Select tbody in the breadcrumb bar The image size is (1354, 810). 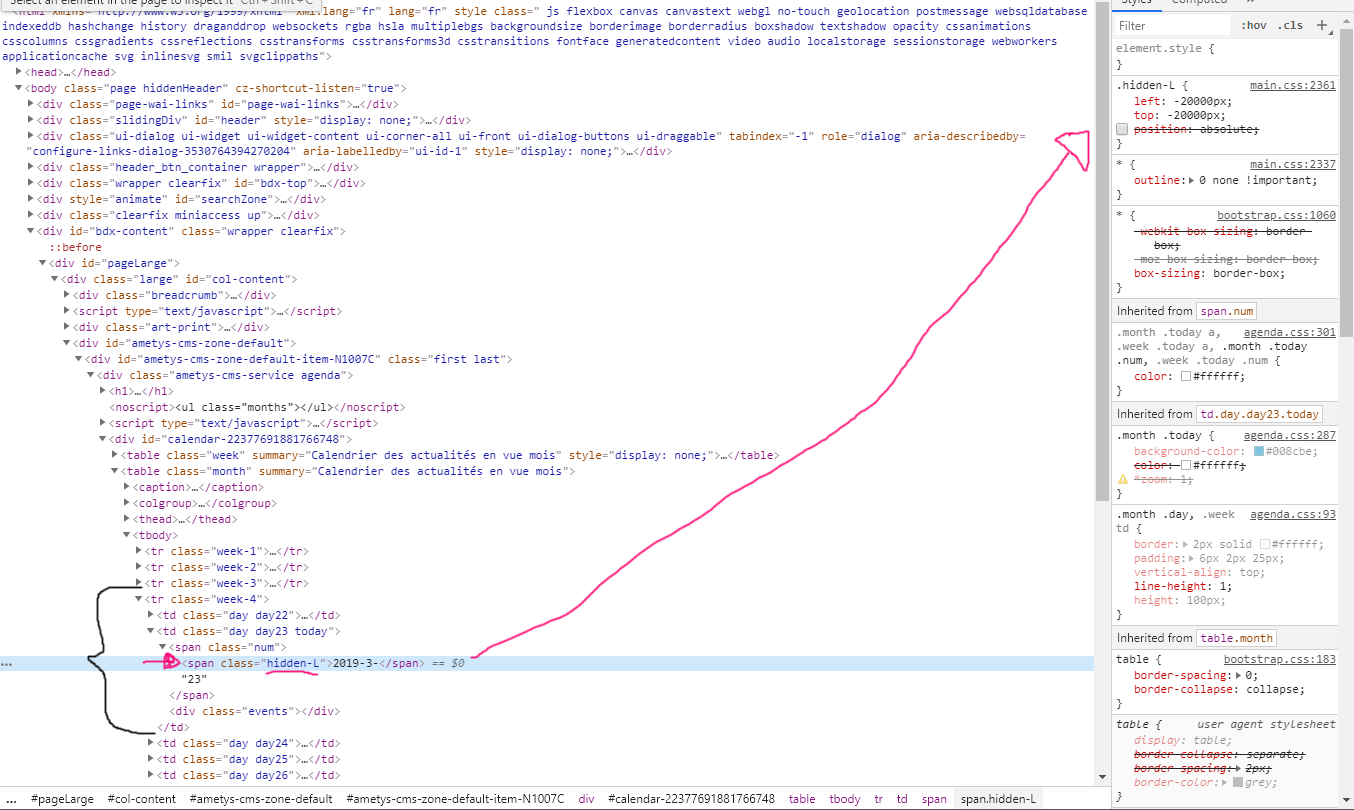(x=844, y=799)
